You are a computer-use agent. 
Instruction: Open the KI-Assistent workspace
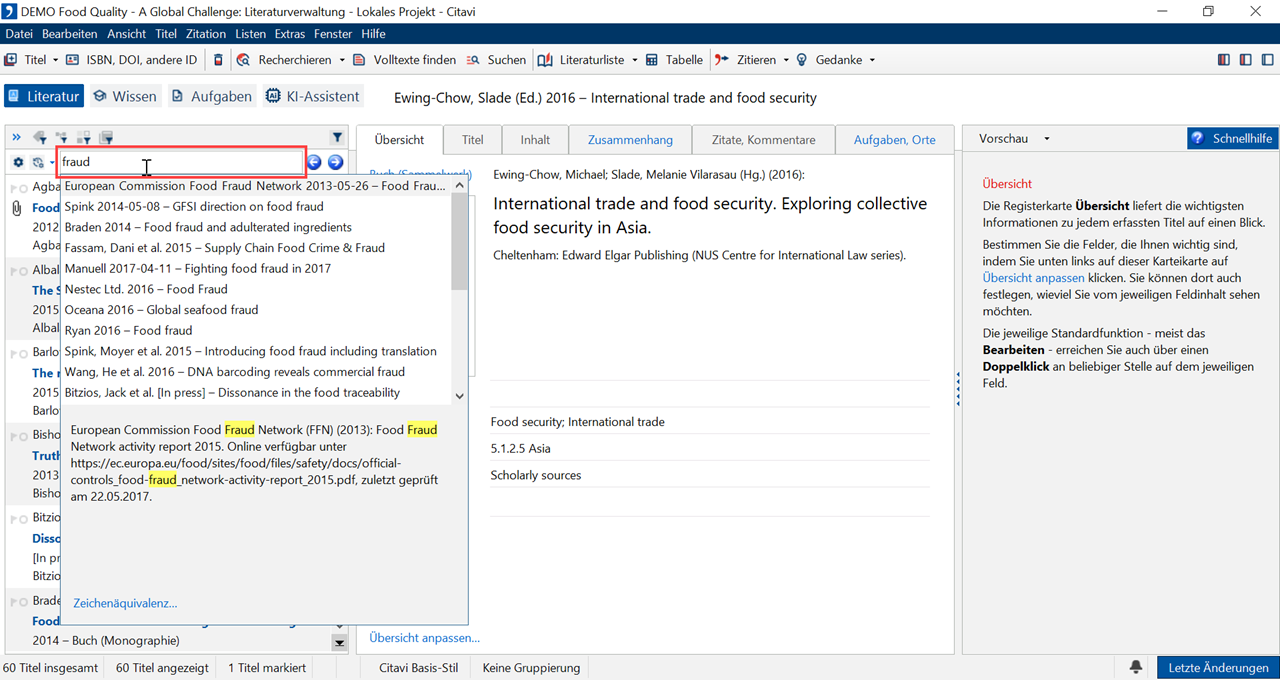[x=313, y=97]
